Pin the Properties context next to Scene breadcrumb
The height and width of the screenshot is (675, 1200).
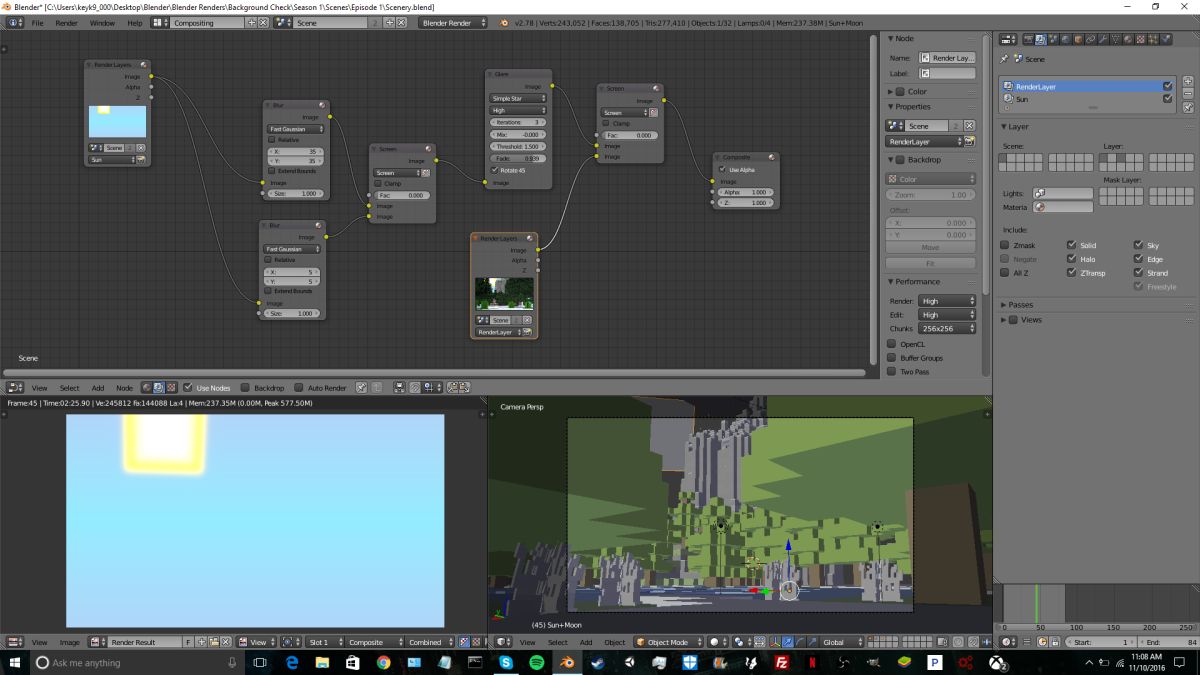pos(1004,59)
